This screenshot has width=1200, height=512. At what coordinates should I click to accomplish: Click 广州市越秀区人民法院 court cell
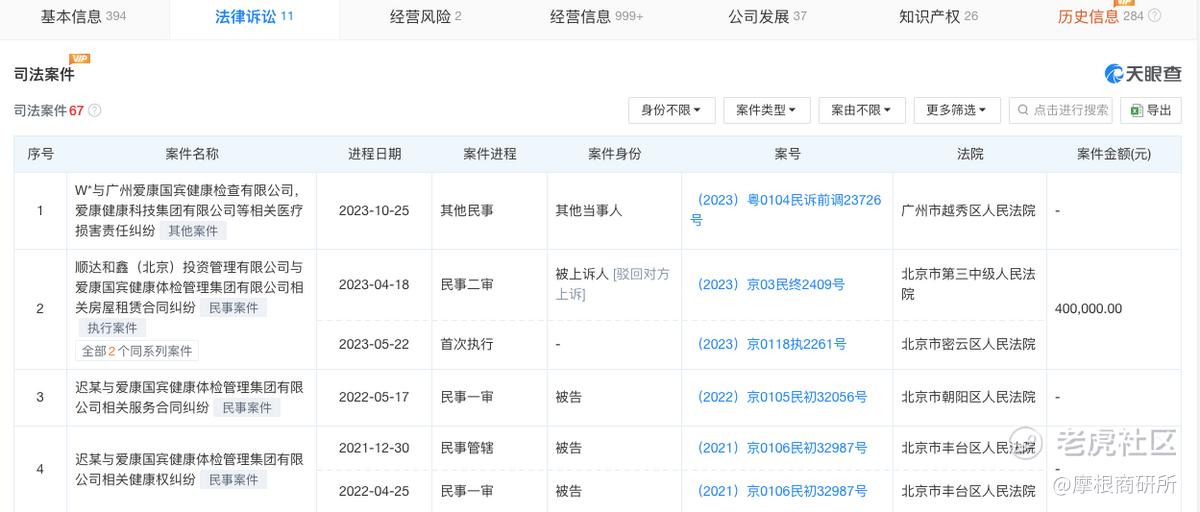coord(968,211)
